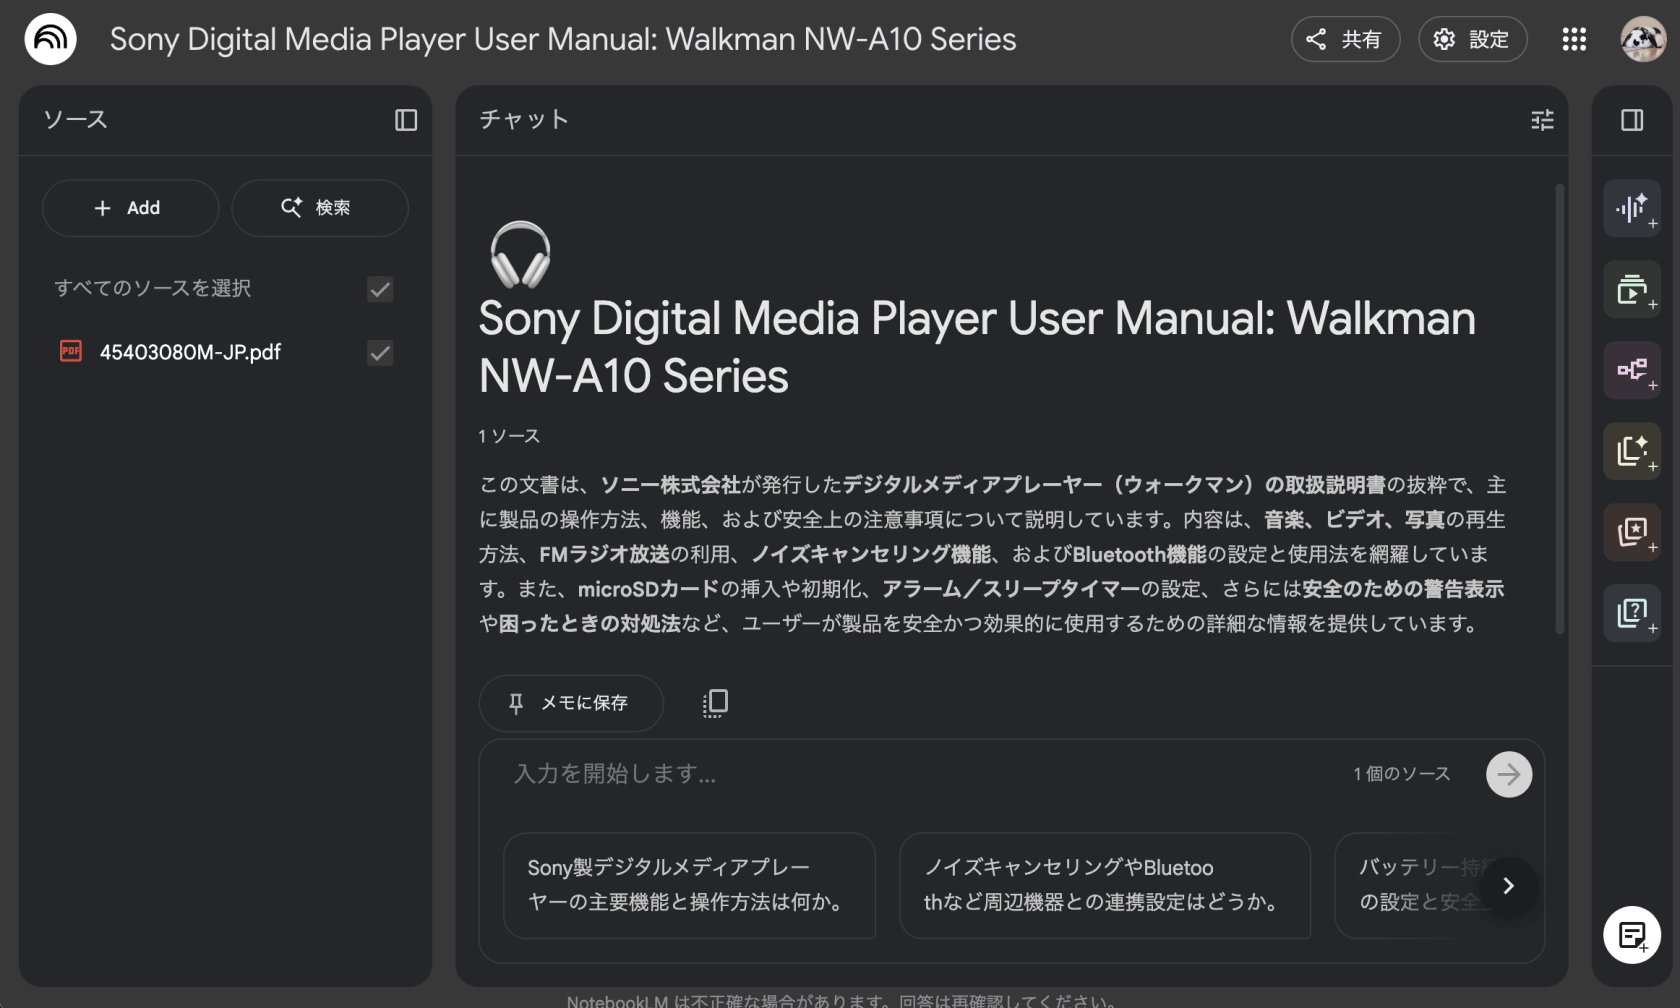Click the Add source button
This screenshot has width=1680, height=1008.
pyautogui.click(x=130, y=208)
